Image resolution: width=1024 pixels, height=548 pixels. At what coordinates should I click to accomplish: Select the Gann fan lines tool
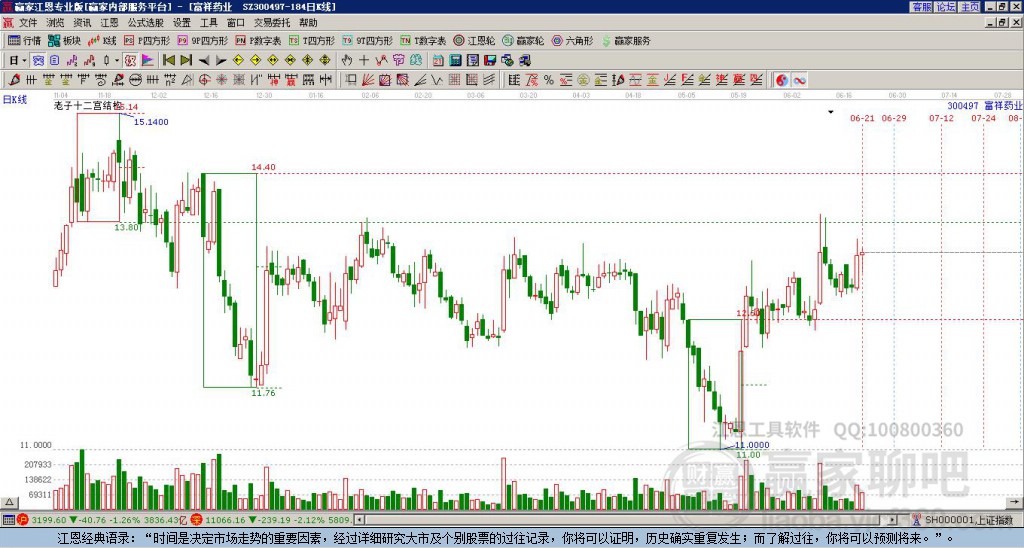coord(368,80)
